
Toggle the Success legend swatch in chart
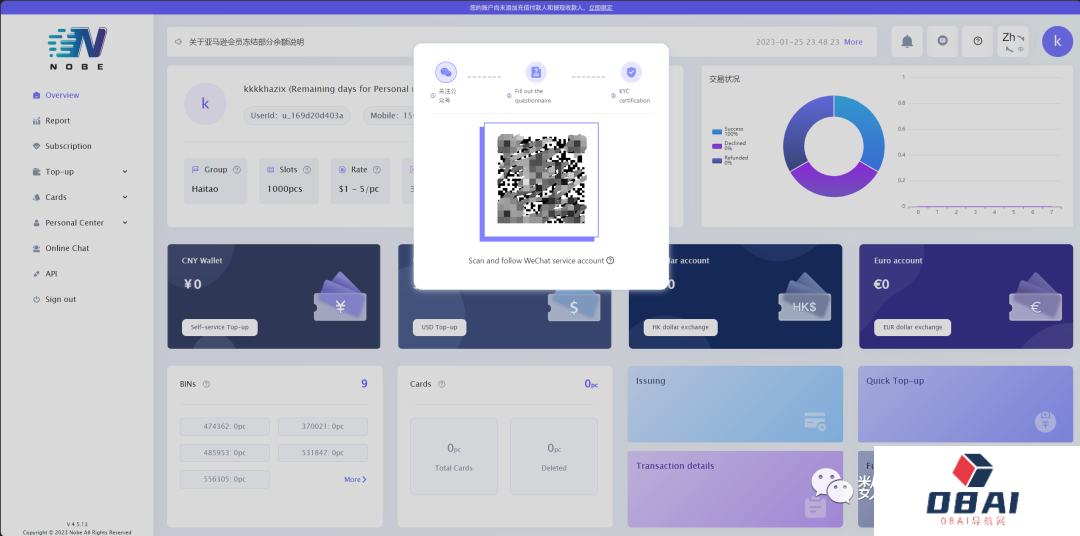pyautogui.click(x=717, y=131)
